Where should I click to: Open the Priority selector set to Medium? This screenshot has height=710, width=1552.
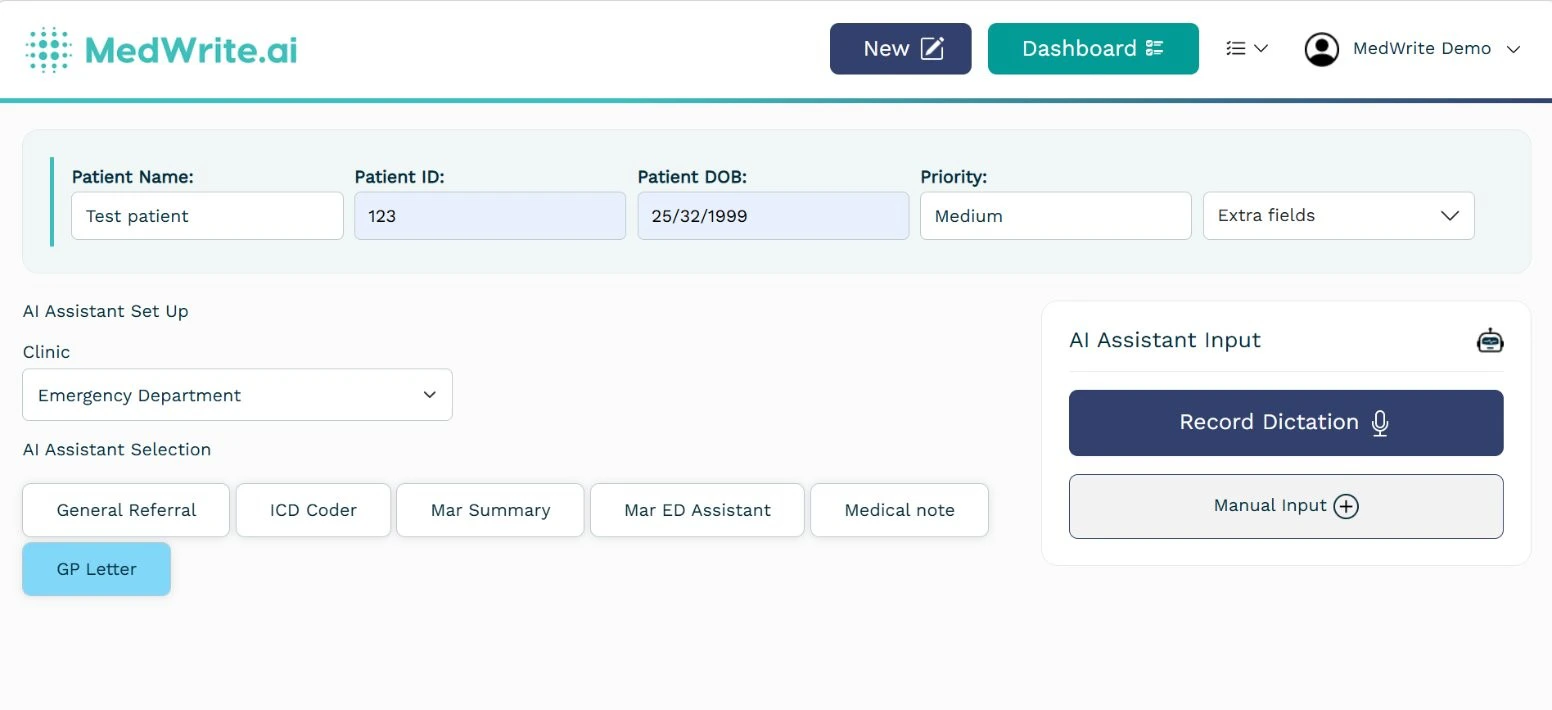click(x=1055, y=215)
